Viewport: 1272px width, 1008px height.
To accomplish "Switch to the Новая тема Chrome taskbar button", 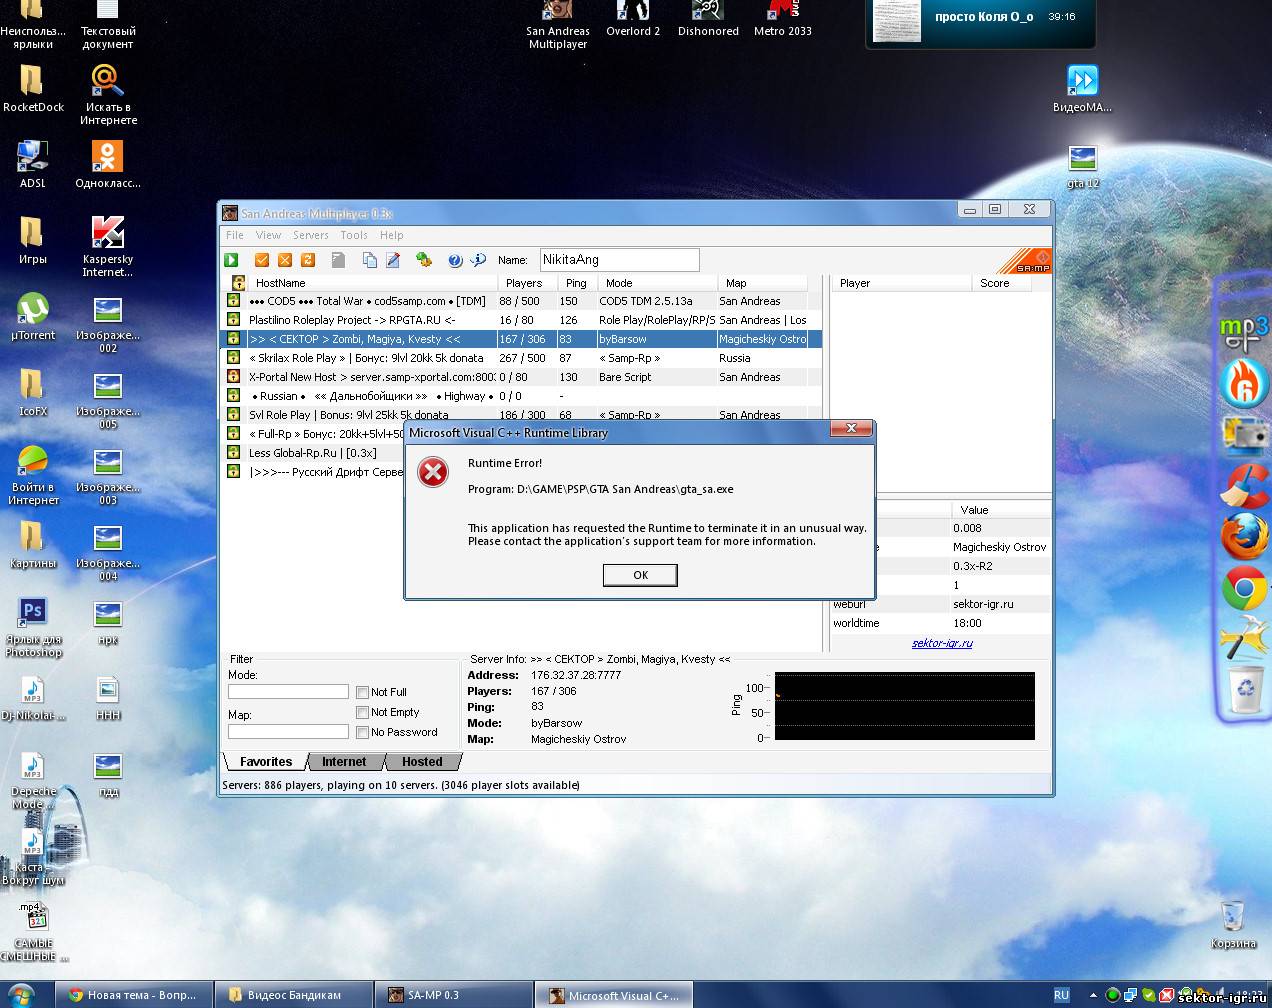I will click(x=133, y=995).
